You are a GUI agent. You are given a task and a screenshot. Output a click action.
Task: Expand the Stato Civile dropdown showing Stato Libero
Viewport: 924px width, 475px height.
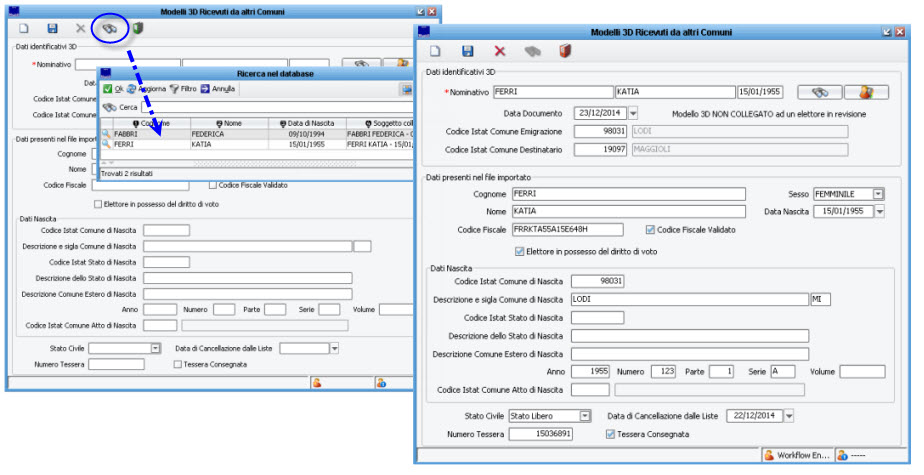point(586,415)
